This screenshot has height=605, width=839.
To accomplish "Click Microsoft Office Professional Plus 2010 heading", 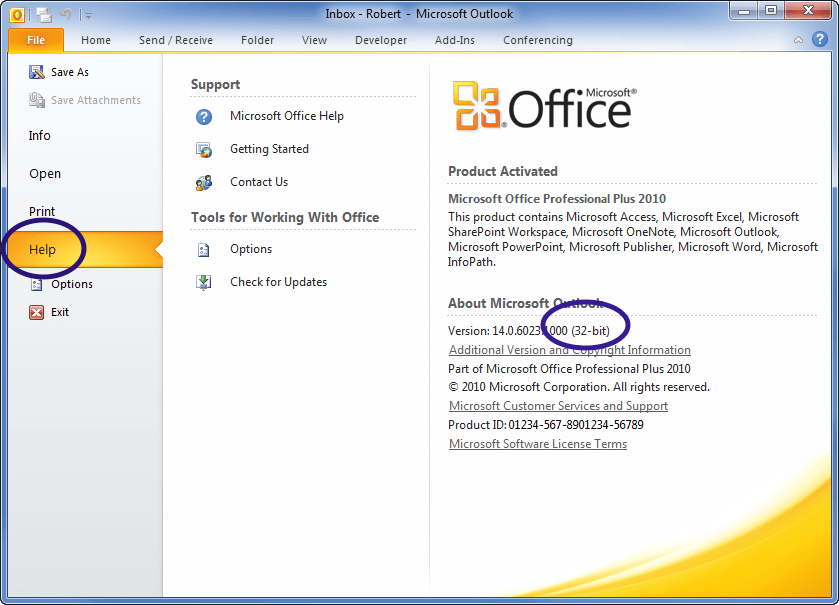I will point(556,198).
